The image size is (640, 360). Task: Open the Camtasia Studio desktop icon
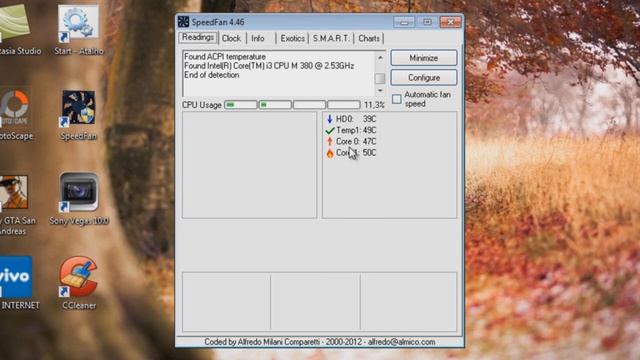[x=14, y=22]
